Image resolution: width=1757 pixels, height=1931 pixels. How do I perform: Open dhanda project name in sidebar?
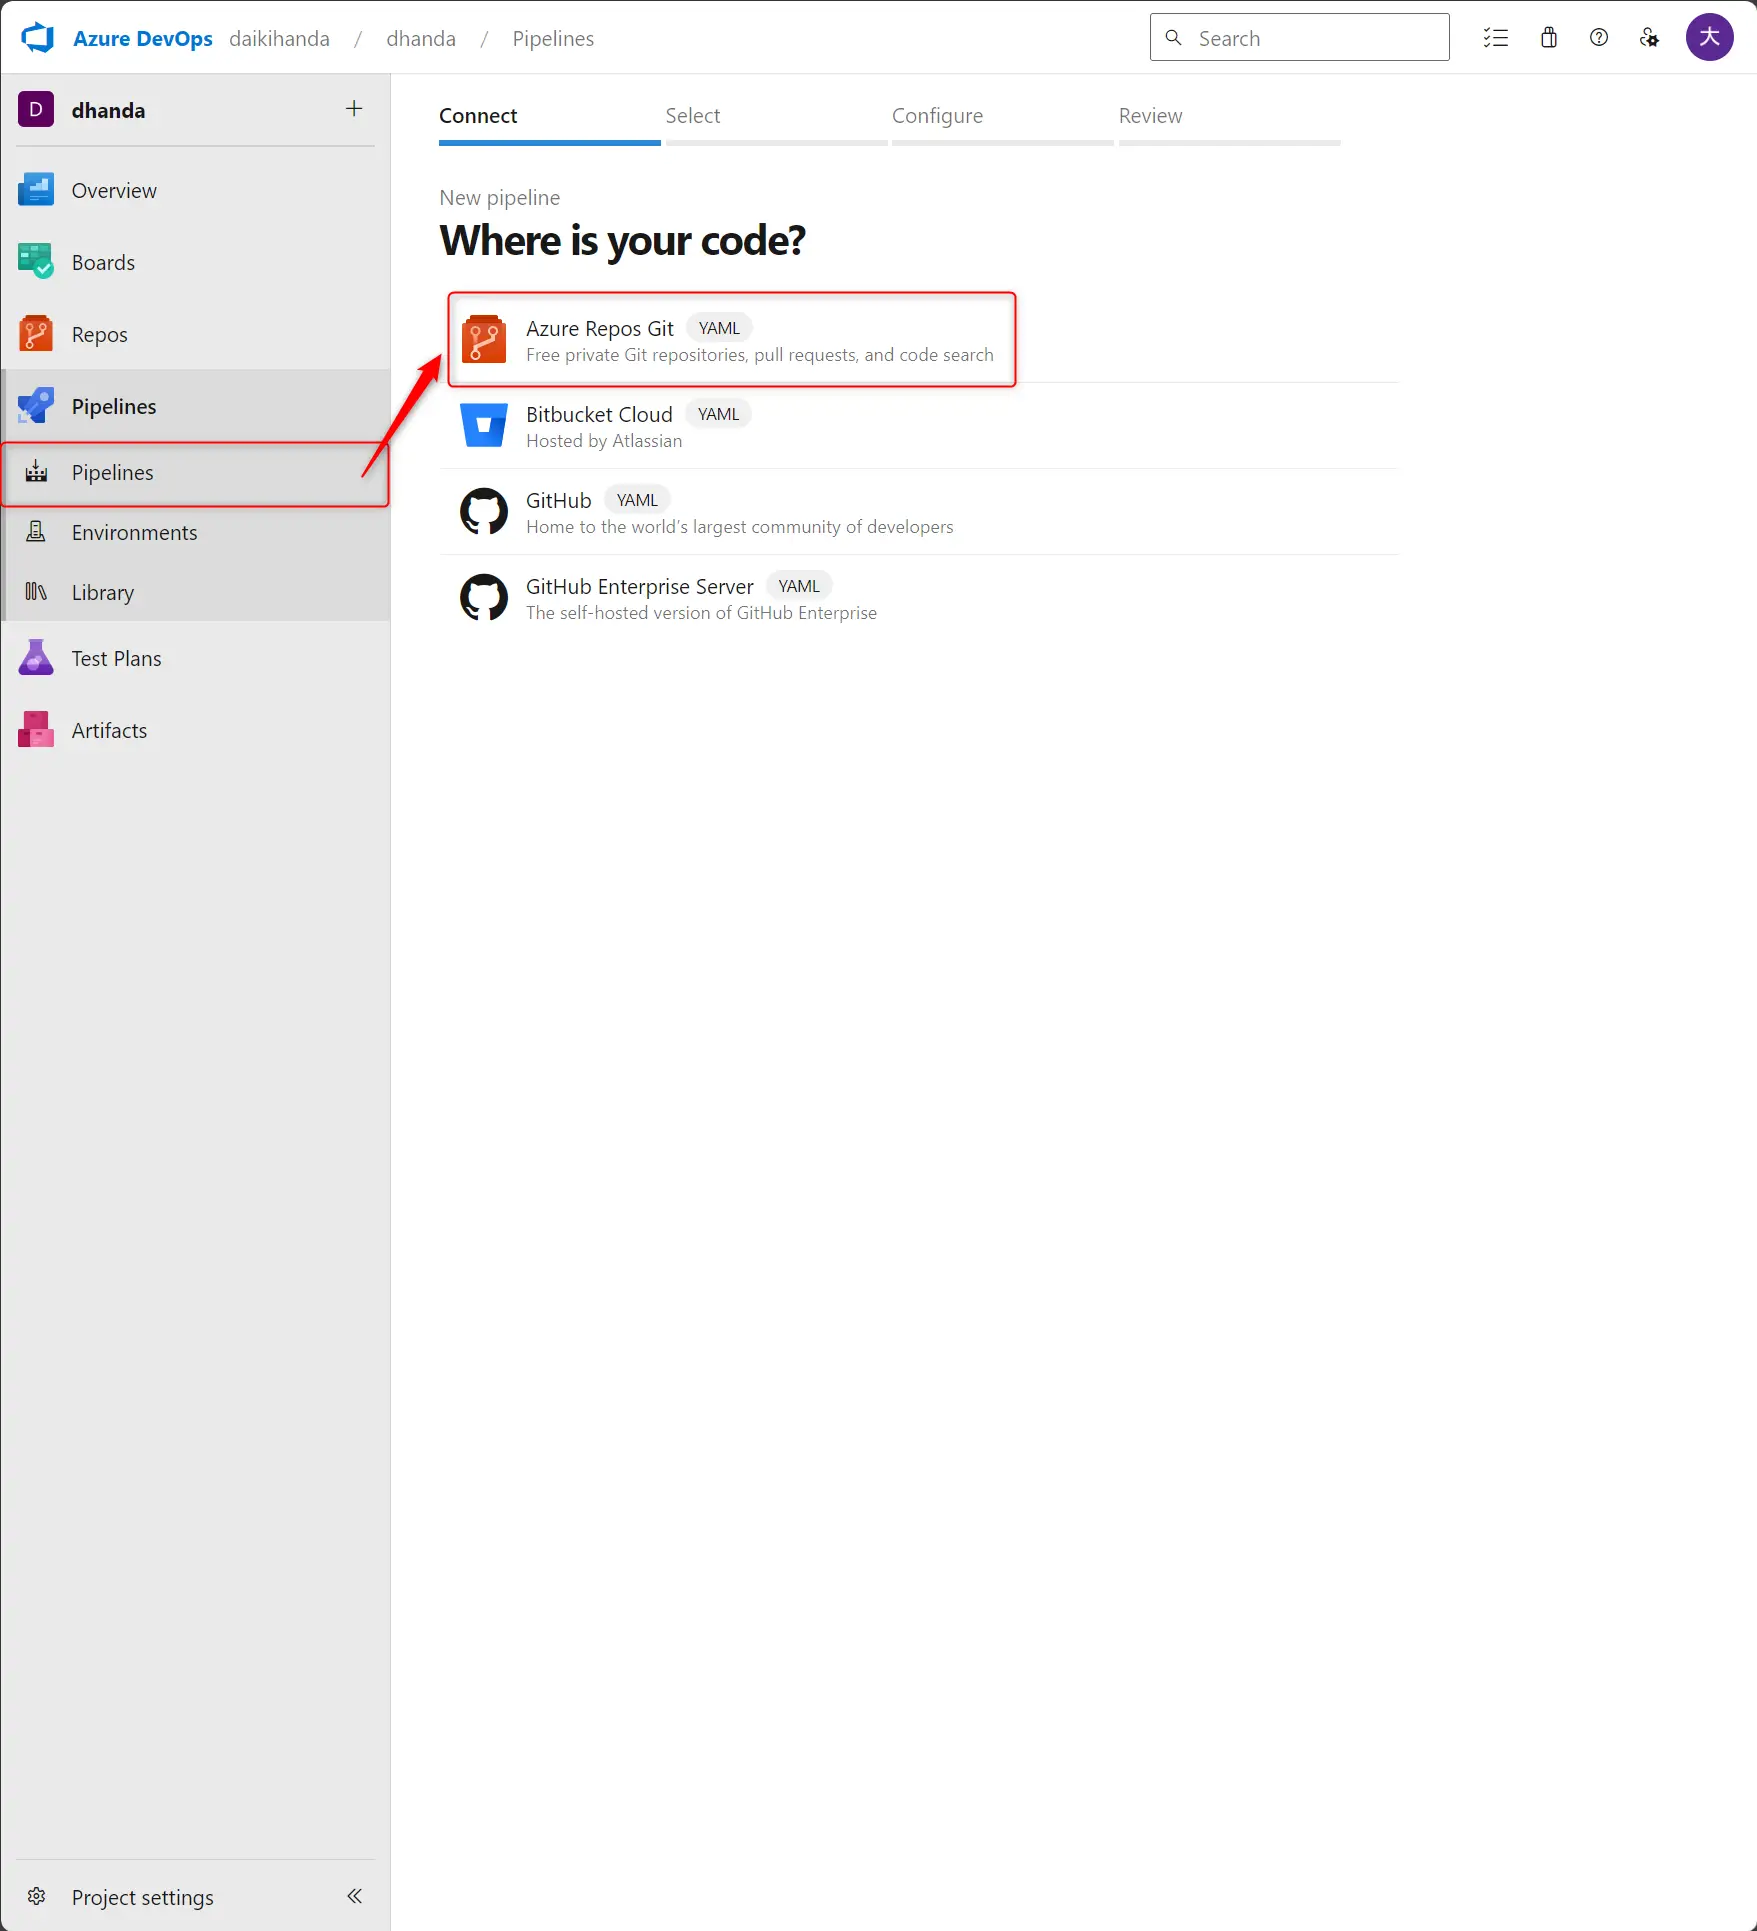point(108,110)
